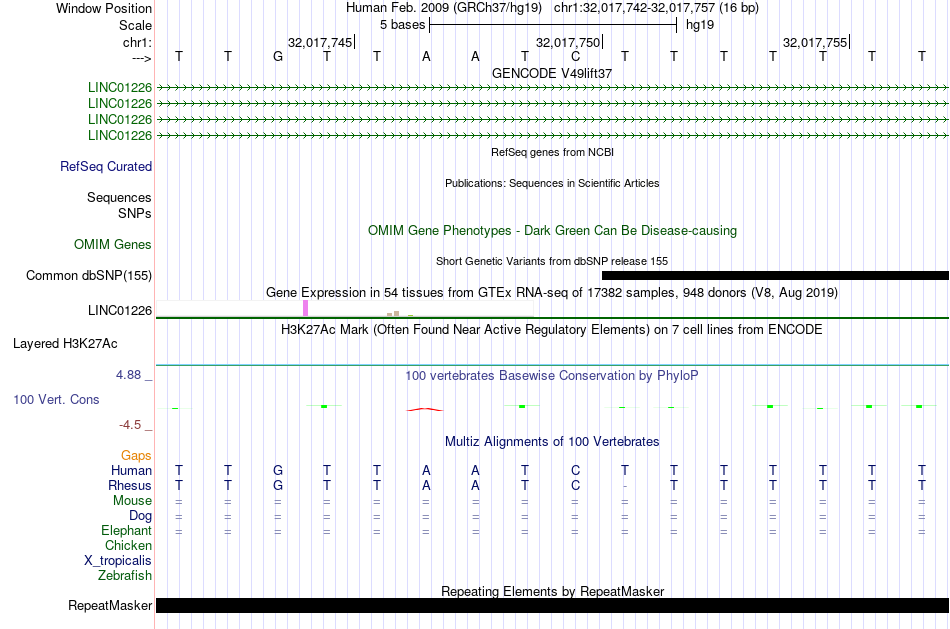Open the "H3K27Ac Mark" ENCODE track title
The height and width of the screenshot is (629, 950).
pyautogui.click(x=552, y=330)
